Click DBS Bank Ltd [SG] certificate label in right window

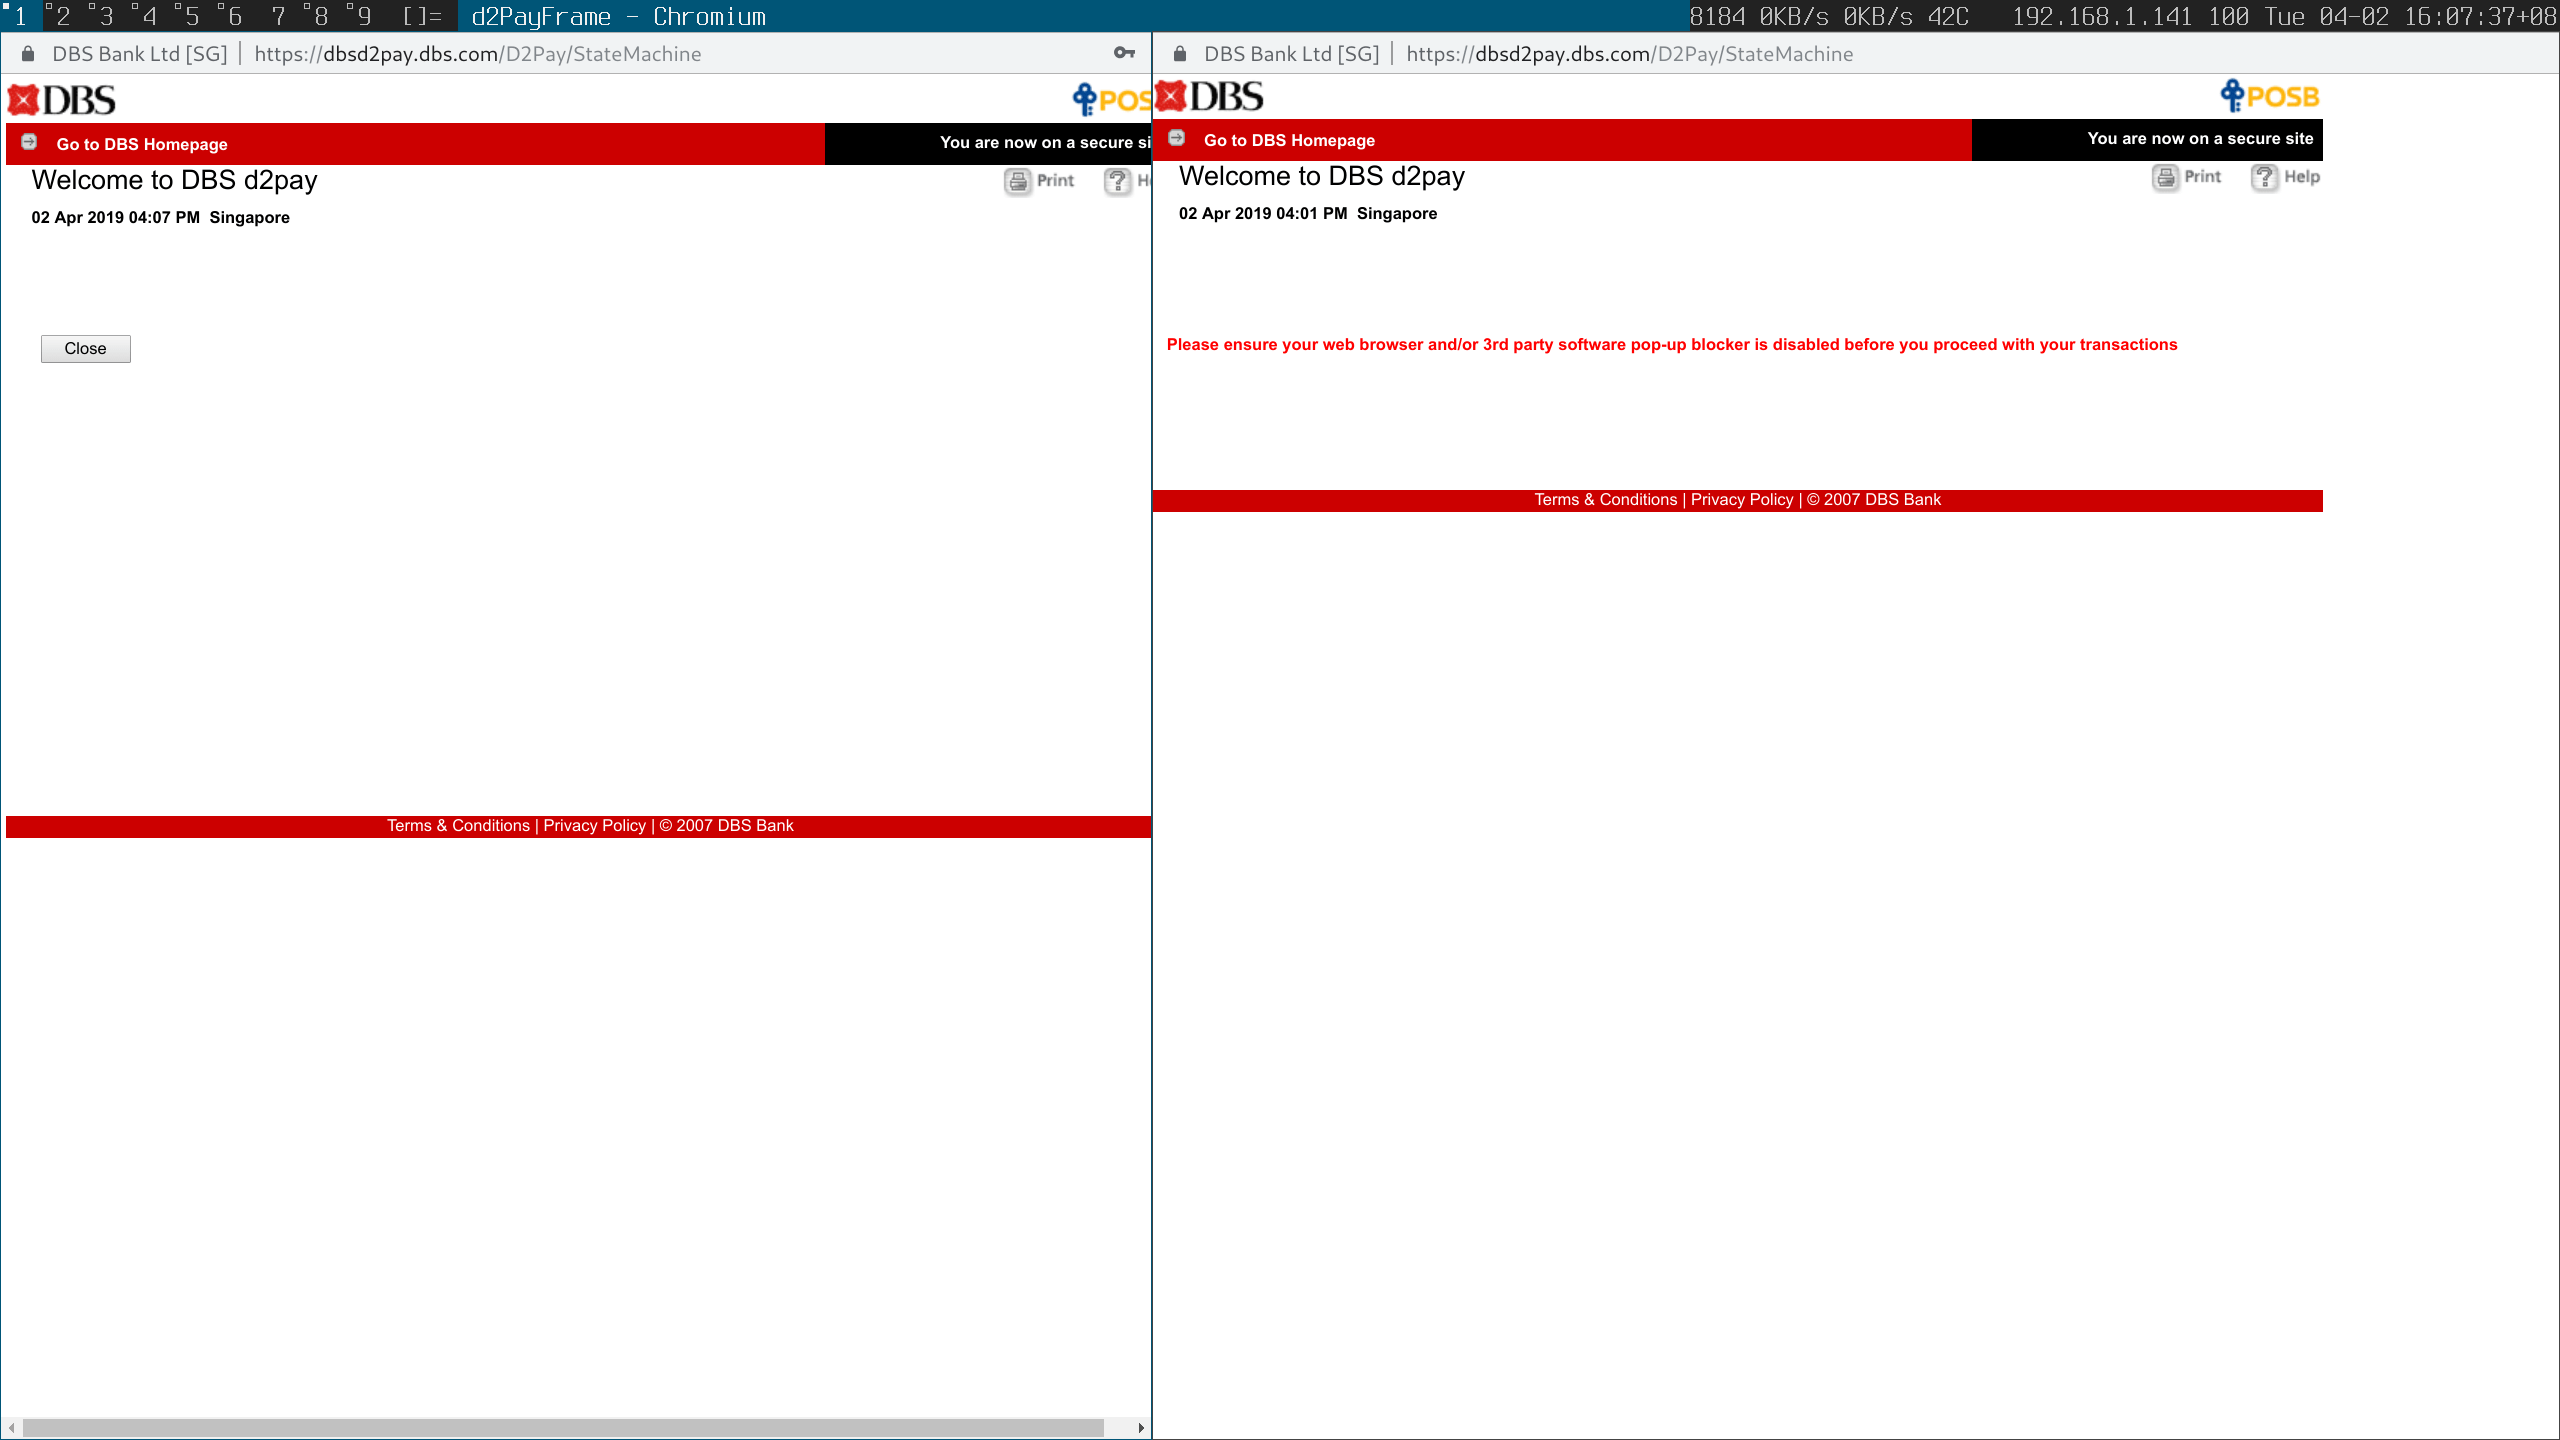(x=1292, y=54)
